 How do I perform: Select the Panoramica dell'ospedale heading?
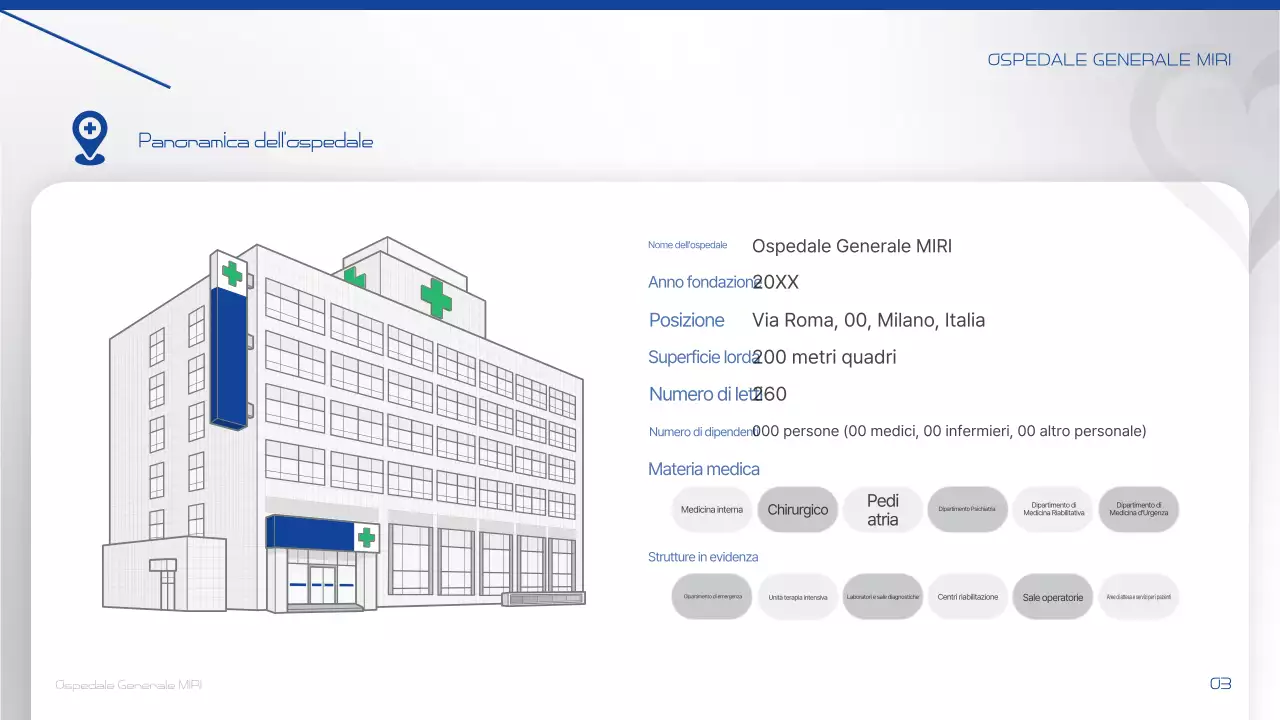[x=255, y=140]
